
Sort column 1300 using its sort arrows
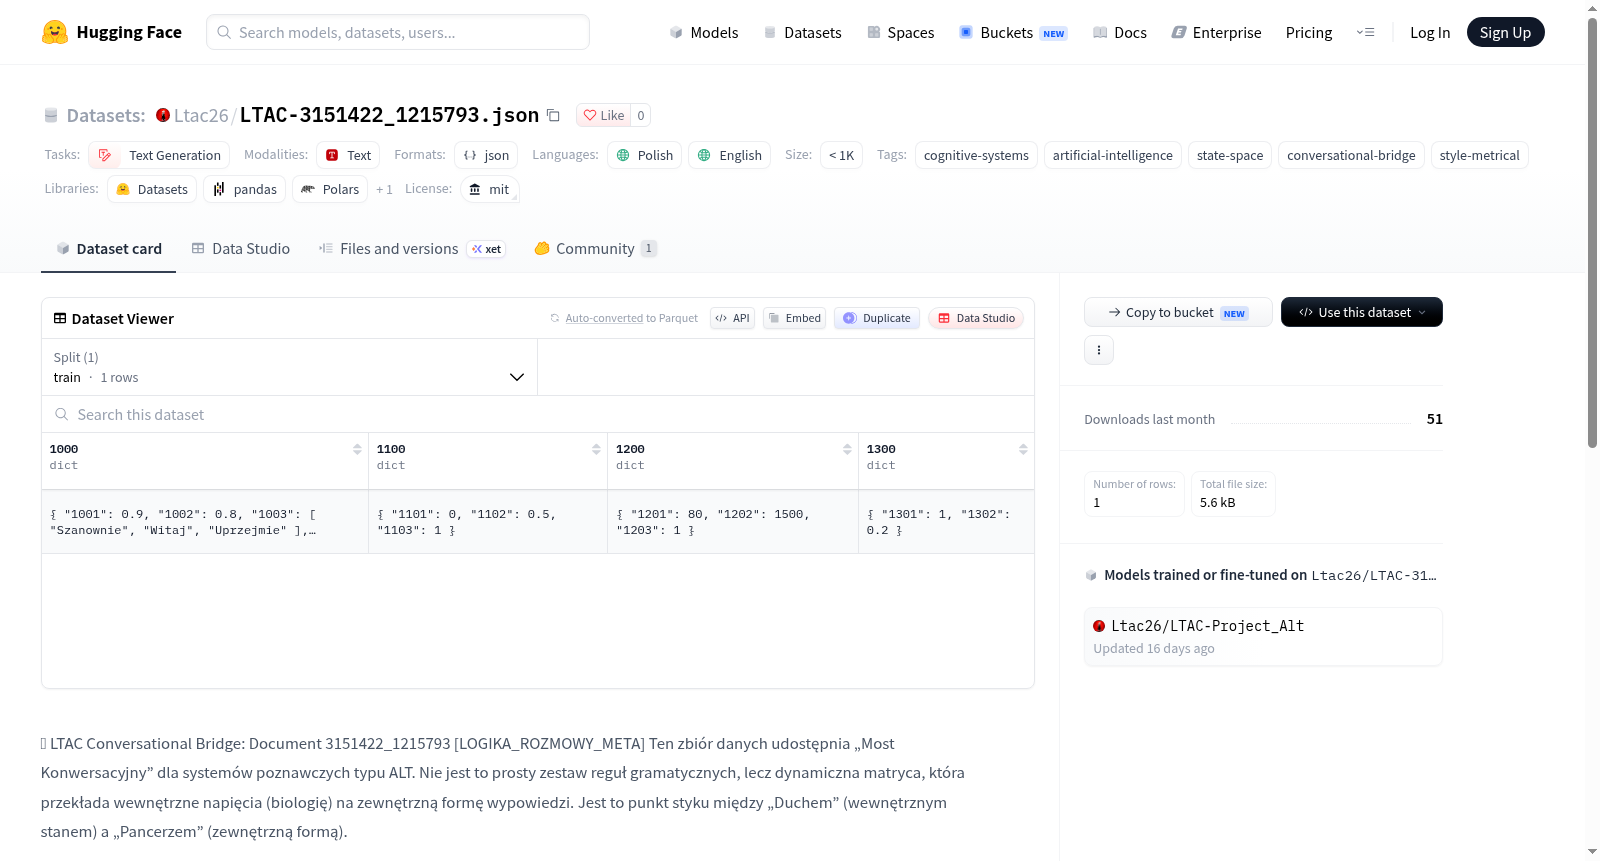[x=1023, y=449]
